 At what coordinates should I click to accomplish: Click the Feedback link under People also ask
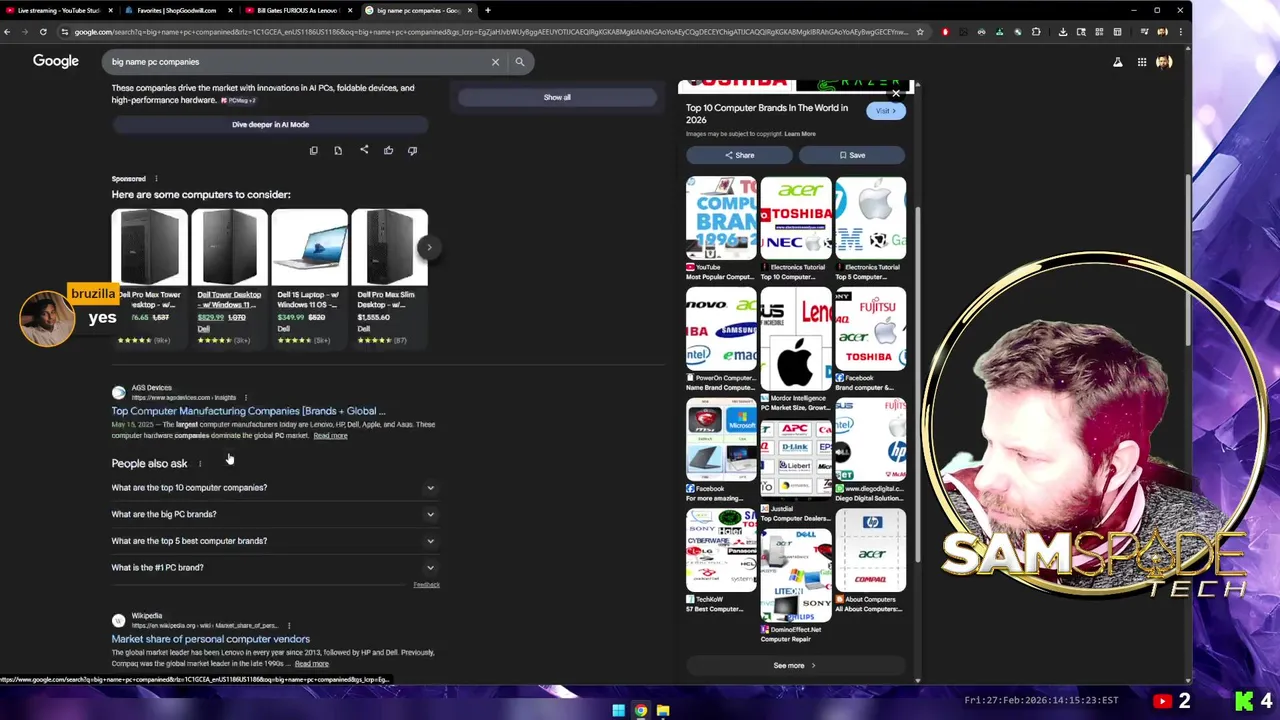[426, 585]
